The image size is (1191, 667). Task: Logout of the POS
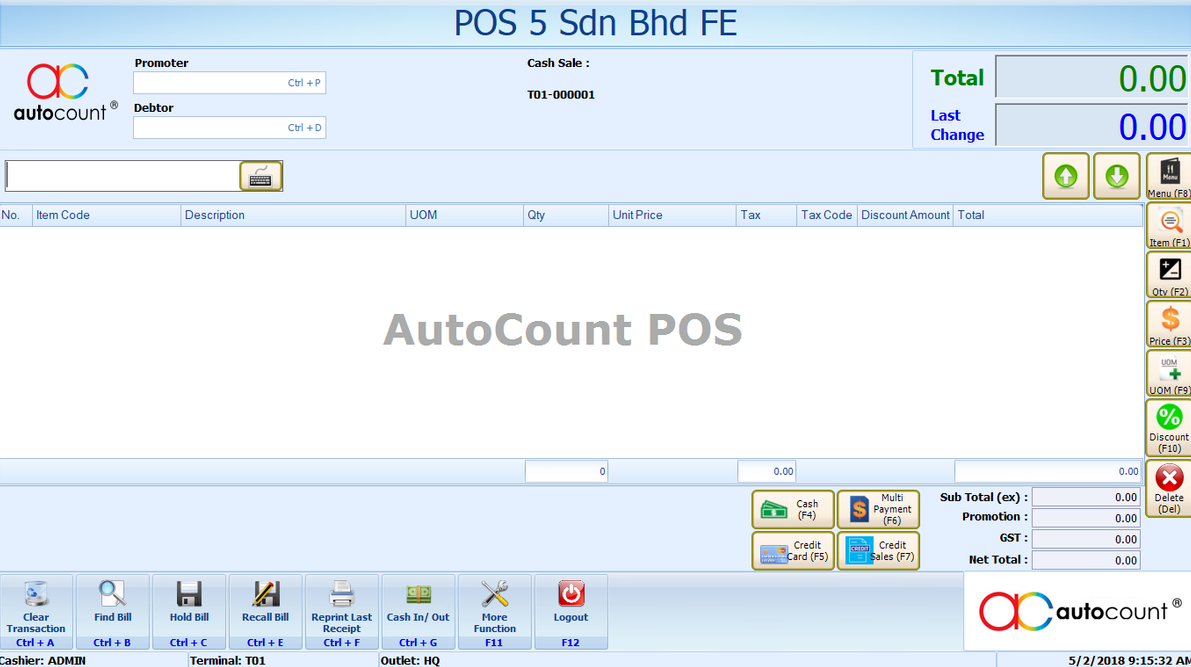pyautogui.click(x=570, y=612)
